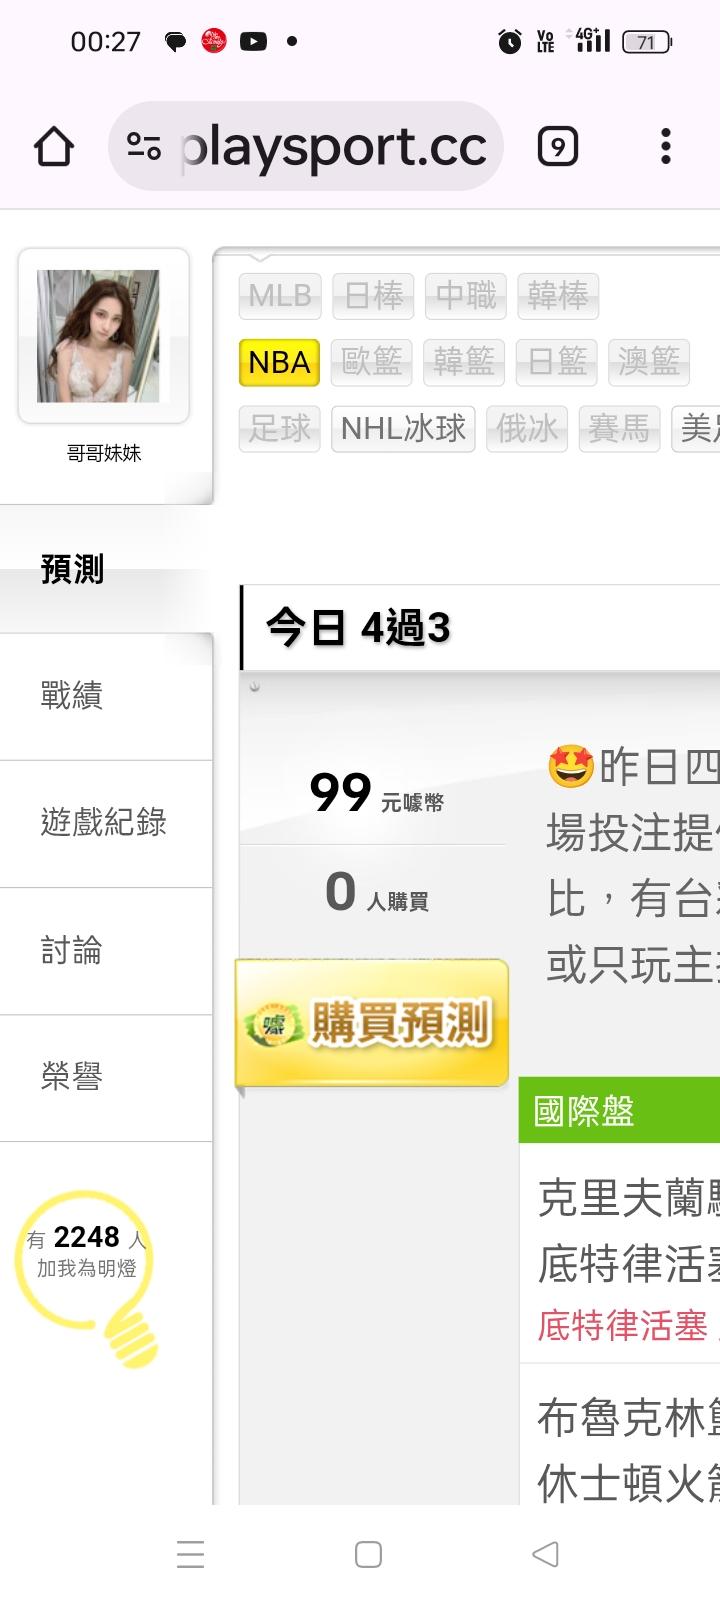Open the 遊戲紀錄 sidebar menu item
Image resolution: width=720 pixels, height=1604 pixels.
tap(106, 824)
